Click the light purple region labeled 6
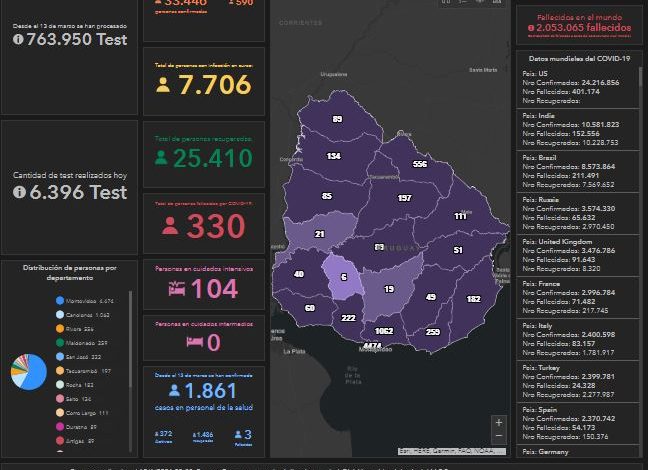The image size is (648, 470). (x=343, y=278)
